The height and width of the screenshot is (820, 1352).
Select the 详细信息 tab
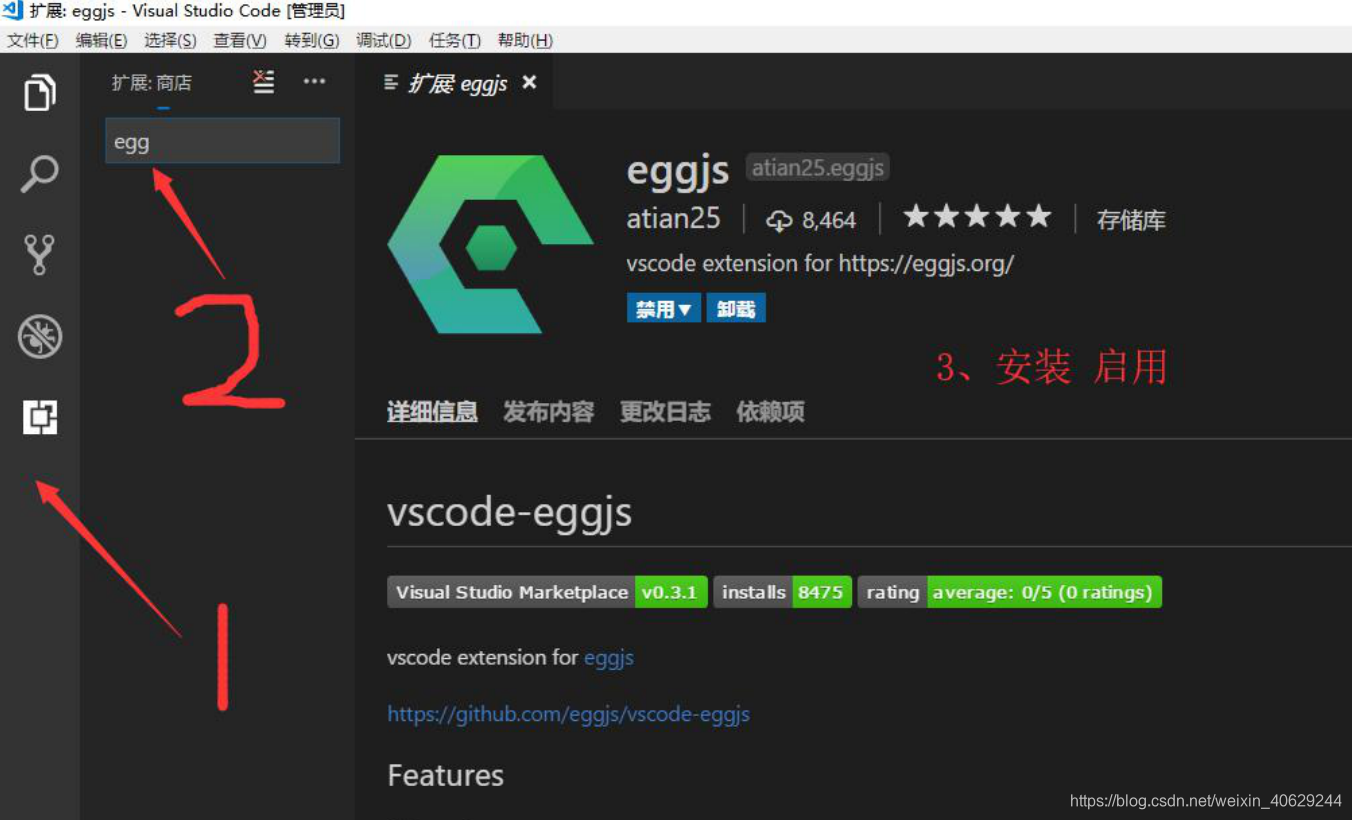[432, 411]
